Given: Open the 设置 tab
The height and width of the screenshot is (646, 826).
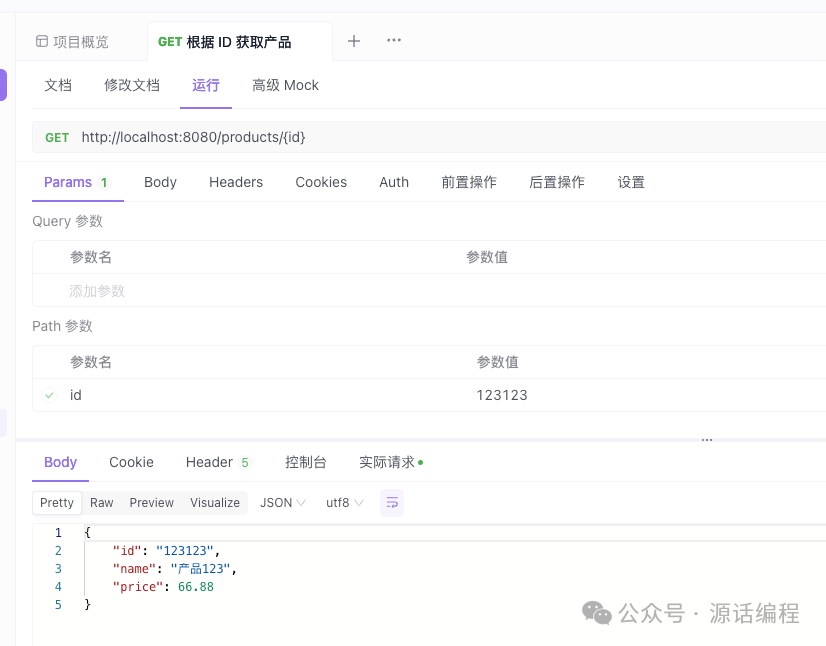Looking at the screenshot, I should [x=631, y=182].
